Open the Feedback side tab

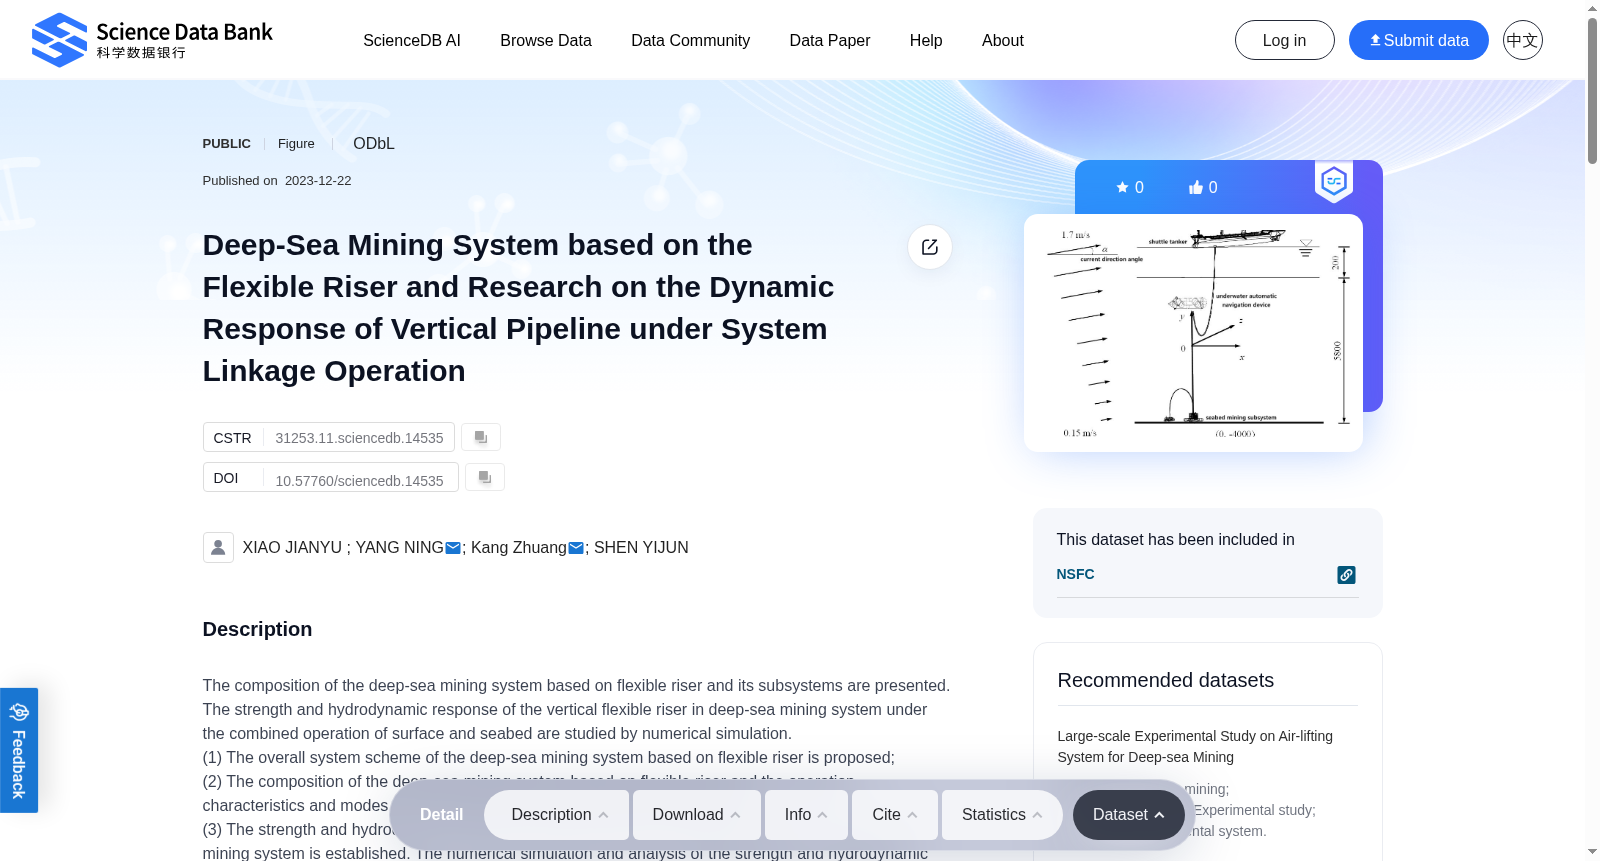pos(19,750)
